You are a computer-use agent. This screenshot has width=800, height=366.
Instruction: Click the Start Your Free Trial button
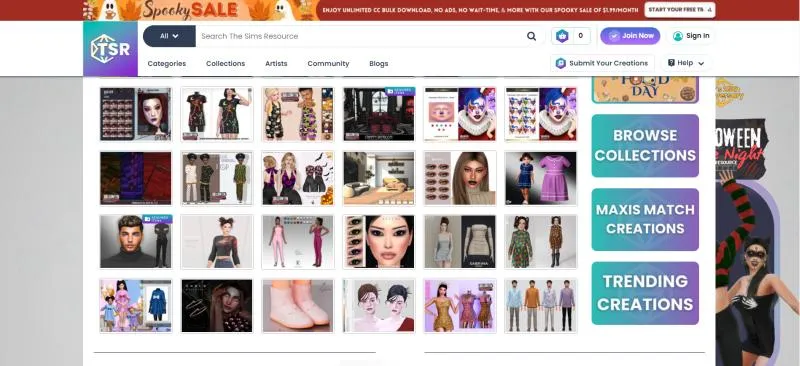point(680,10)
